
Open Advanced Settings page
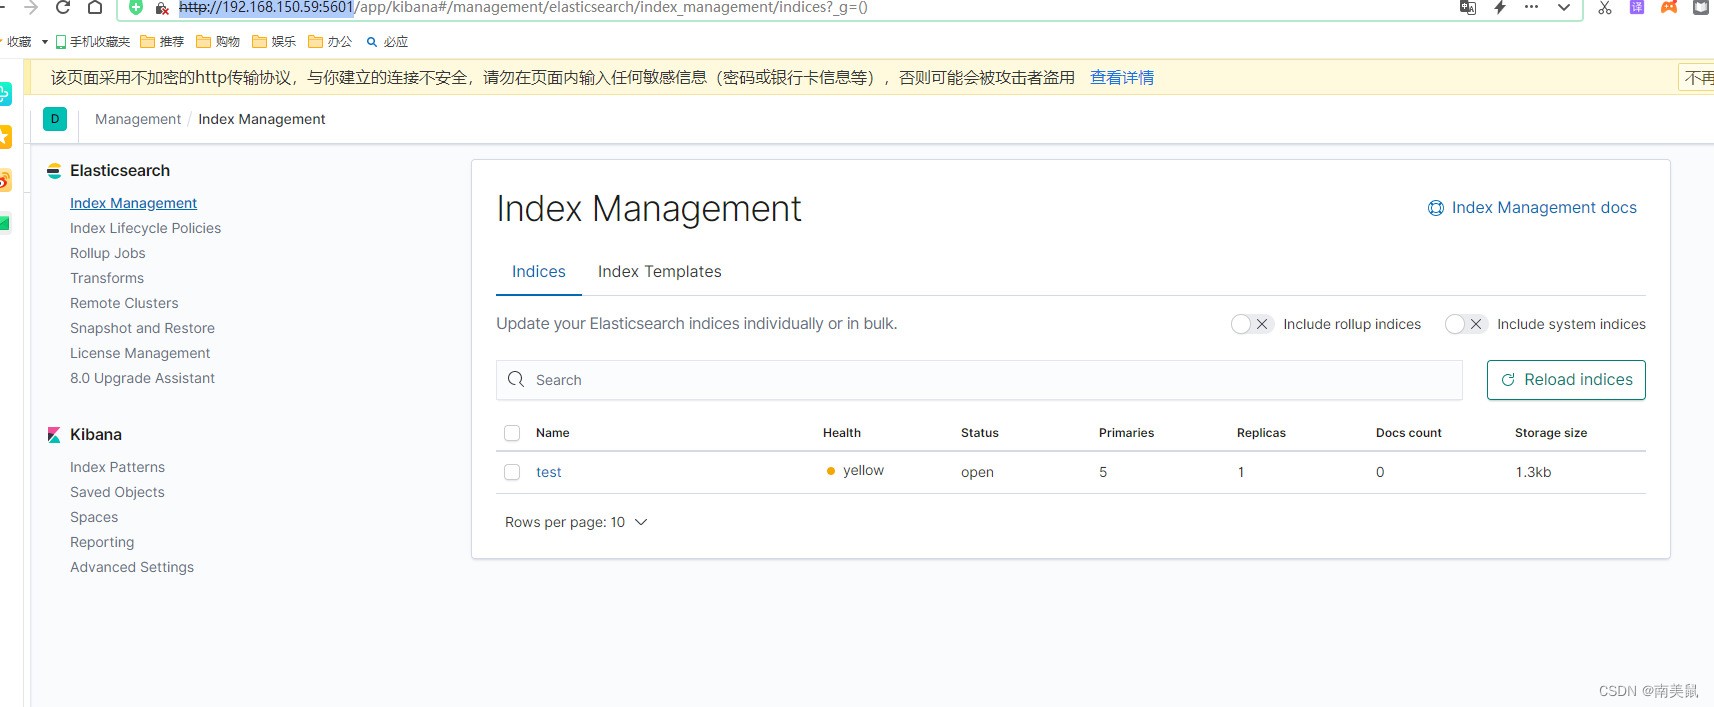pyautogui.click(x=132, y=567)
